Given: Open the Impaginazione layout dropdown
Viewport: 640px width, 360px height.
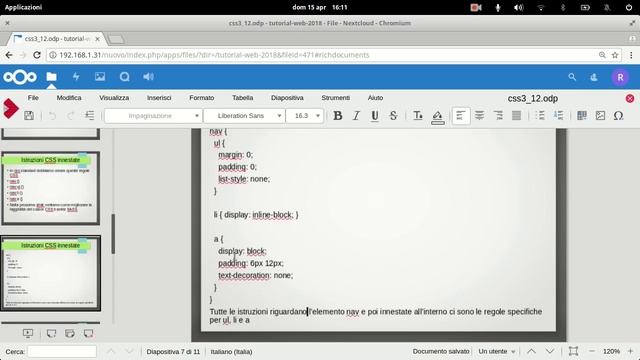Looking at the screenshot, I should tap(153, 116).
